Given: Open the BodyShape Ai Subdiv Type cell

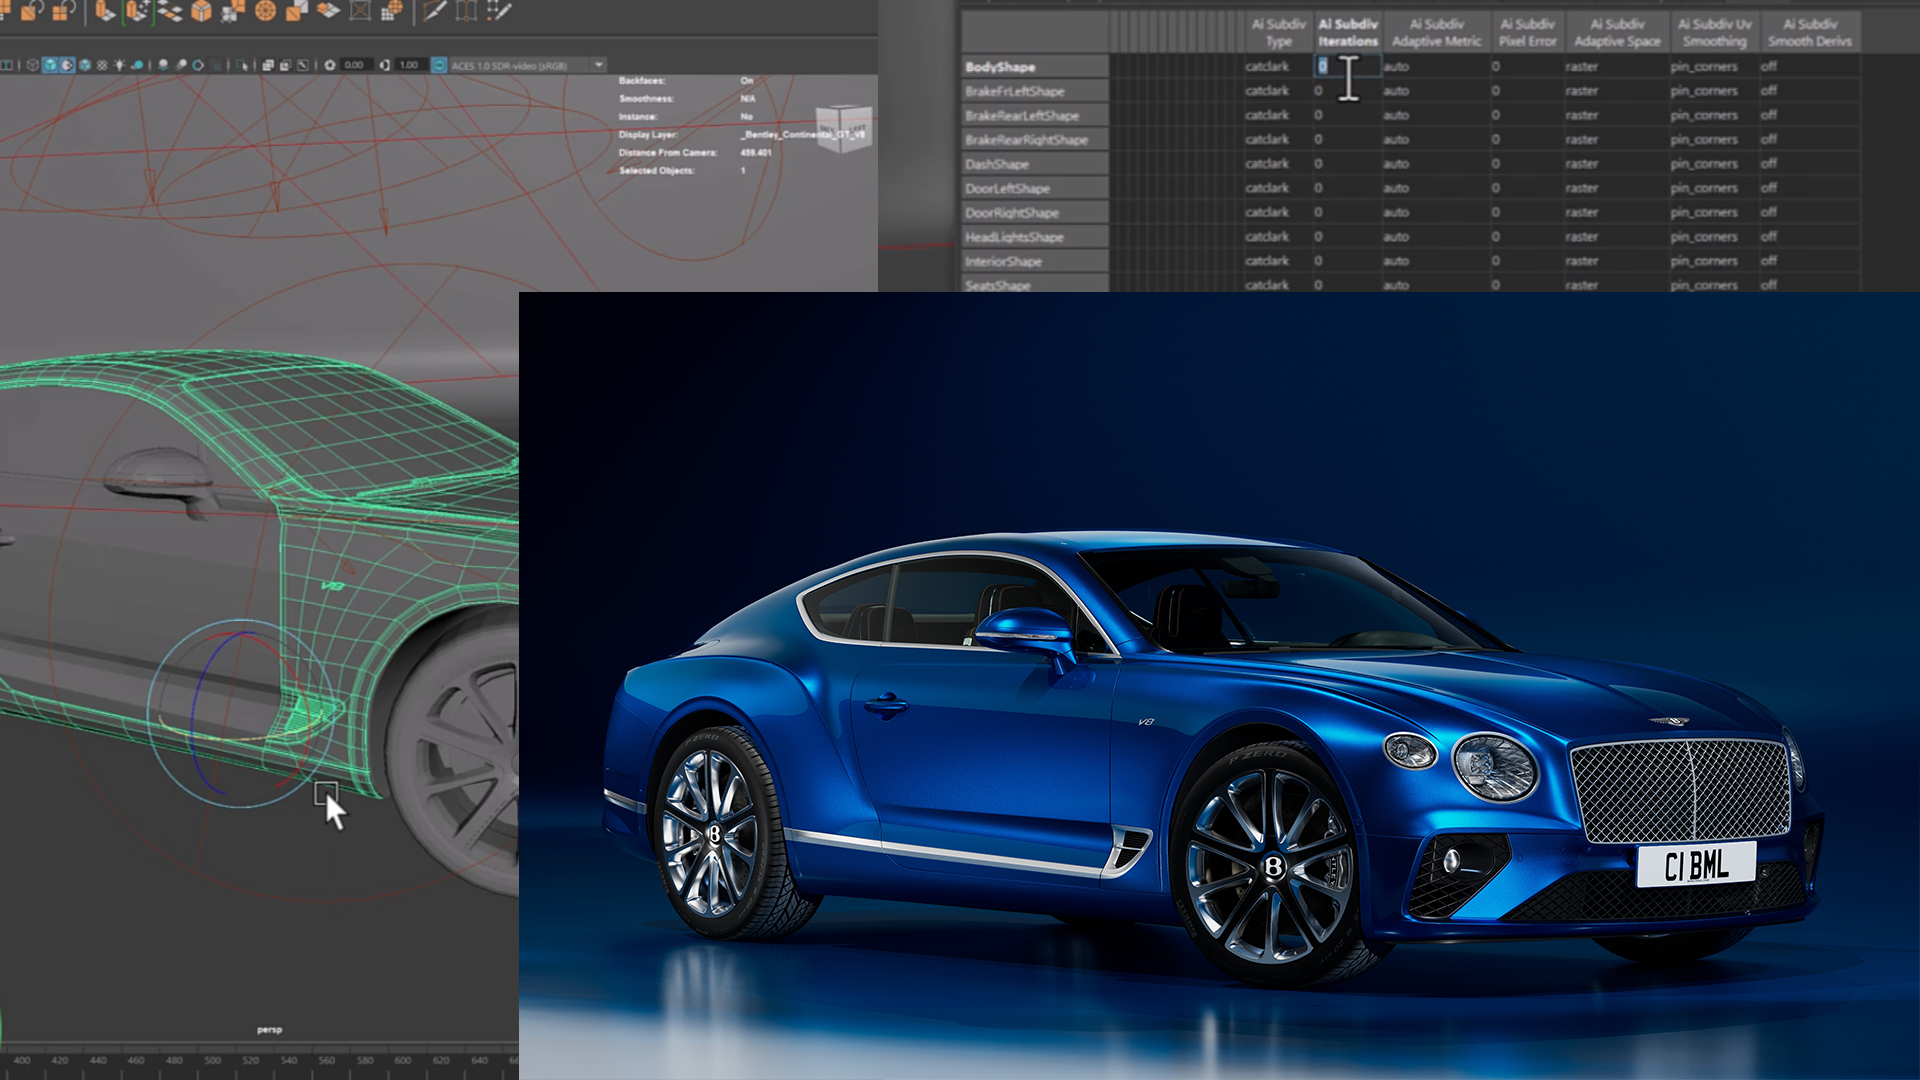Looking at the screenshot, I should (1277, 67).
